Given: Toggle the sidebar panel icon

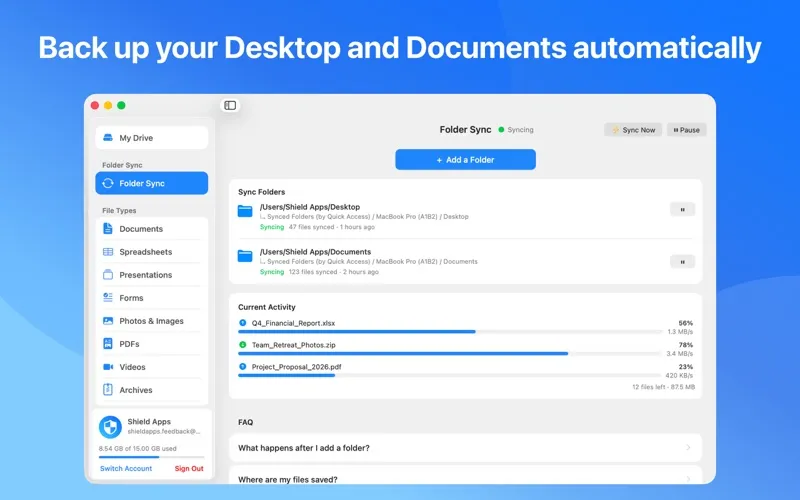Looking at the screenshot, I should pos(230,105).
